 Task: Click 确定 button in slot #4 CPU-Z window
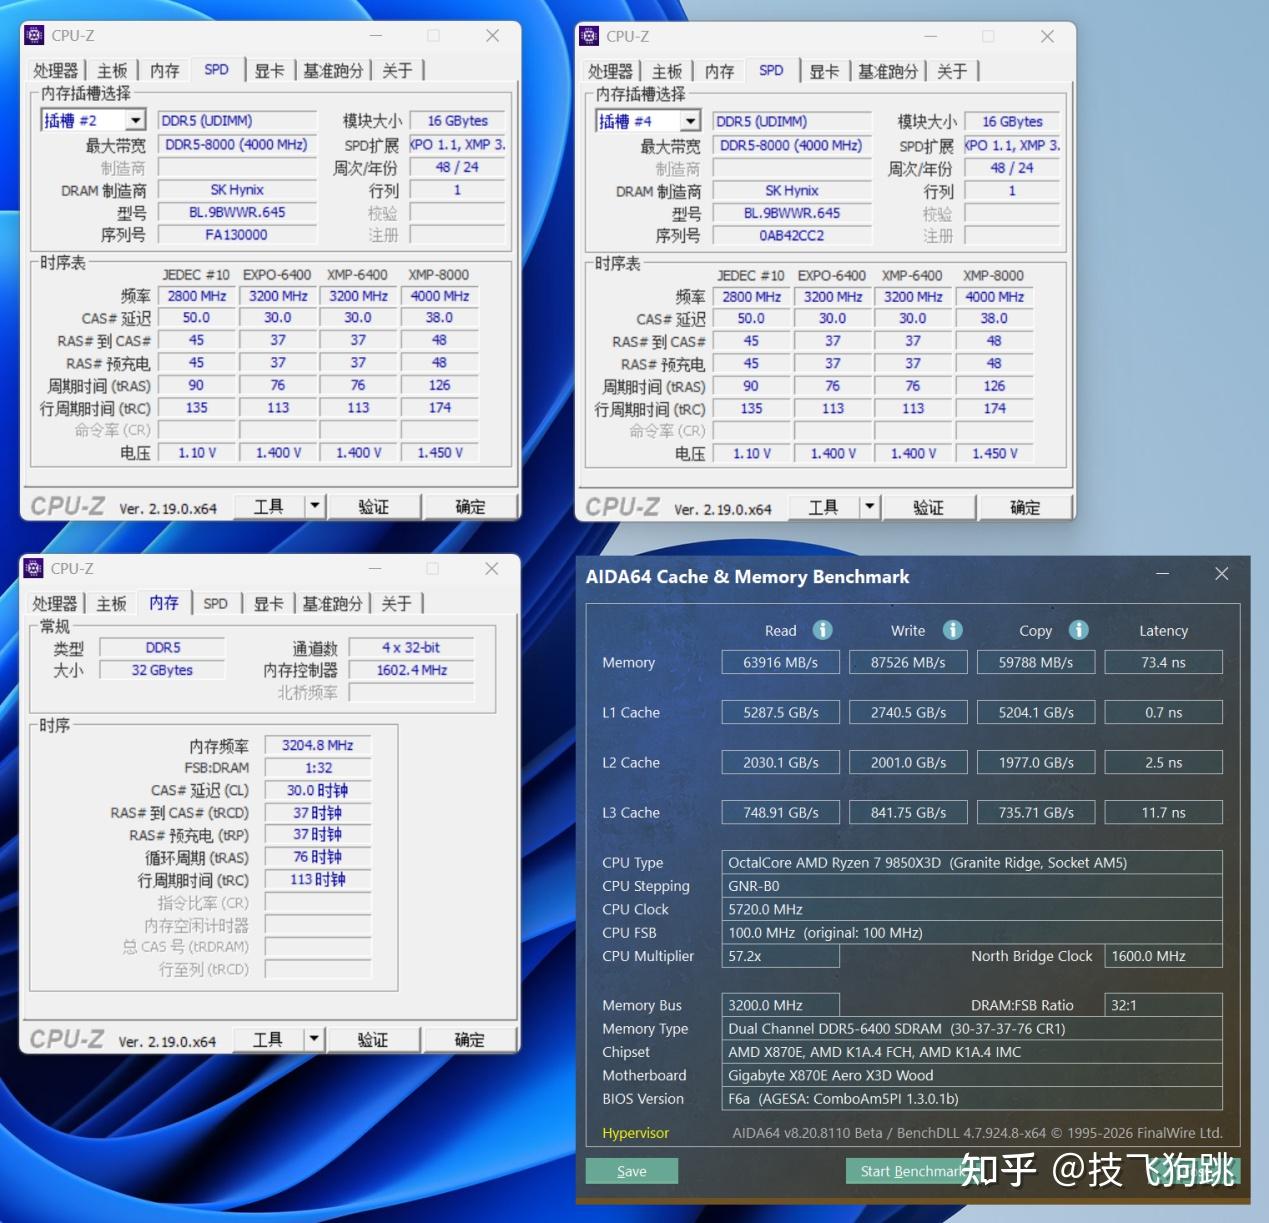pos(1025,507)
